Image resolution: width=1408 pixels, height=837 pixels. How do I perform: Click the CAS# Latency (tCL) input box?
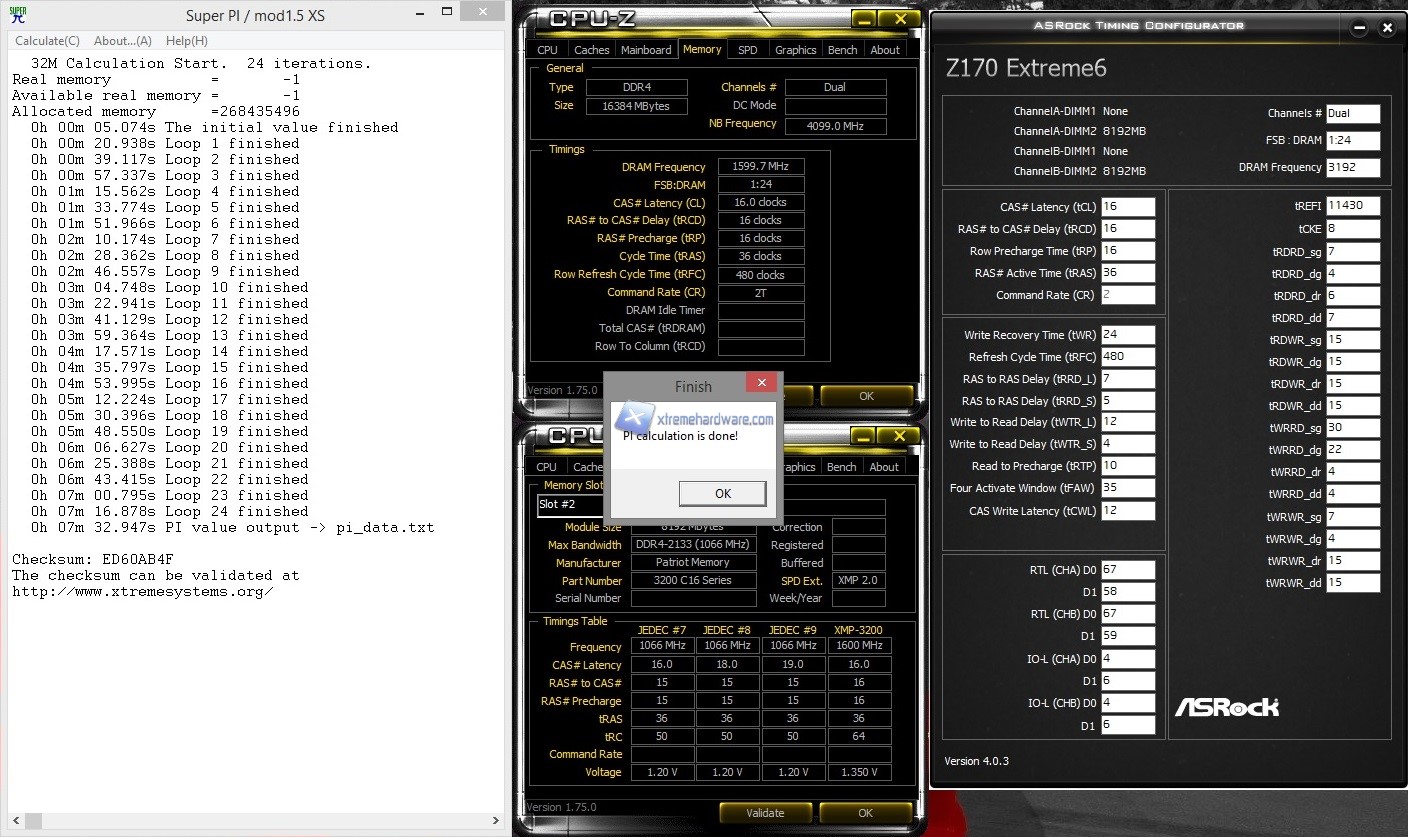point(1128,205)
